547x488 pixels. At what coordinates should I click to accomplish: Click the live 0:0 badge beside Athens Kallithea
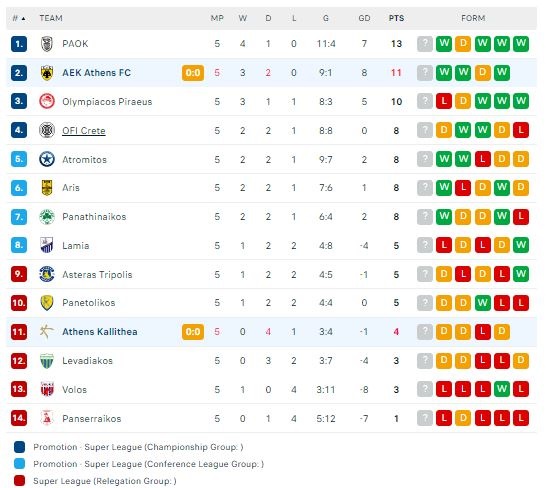click(x=193, y=332)
